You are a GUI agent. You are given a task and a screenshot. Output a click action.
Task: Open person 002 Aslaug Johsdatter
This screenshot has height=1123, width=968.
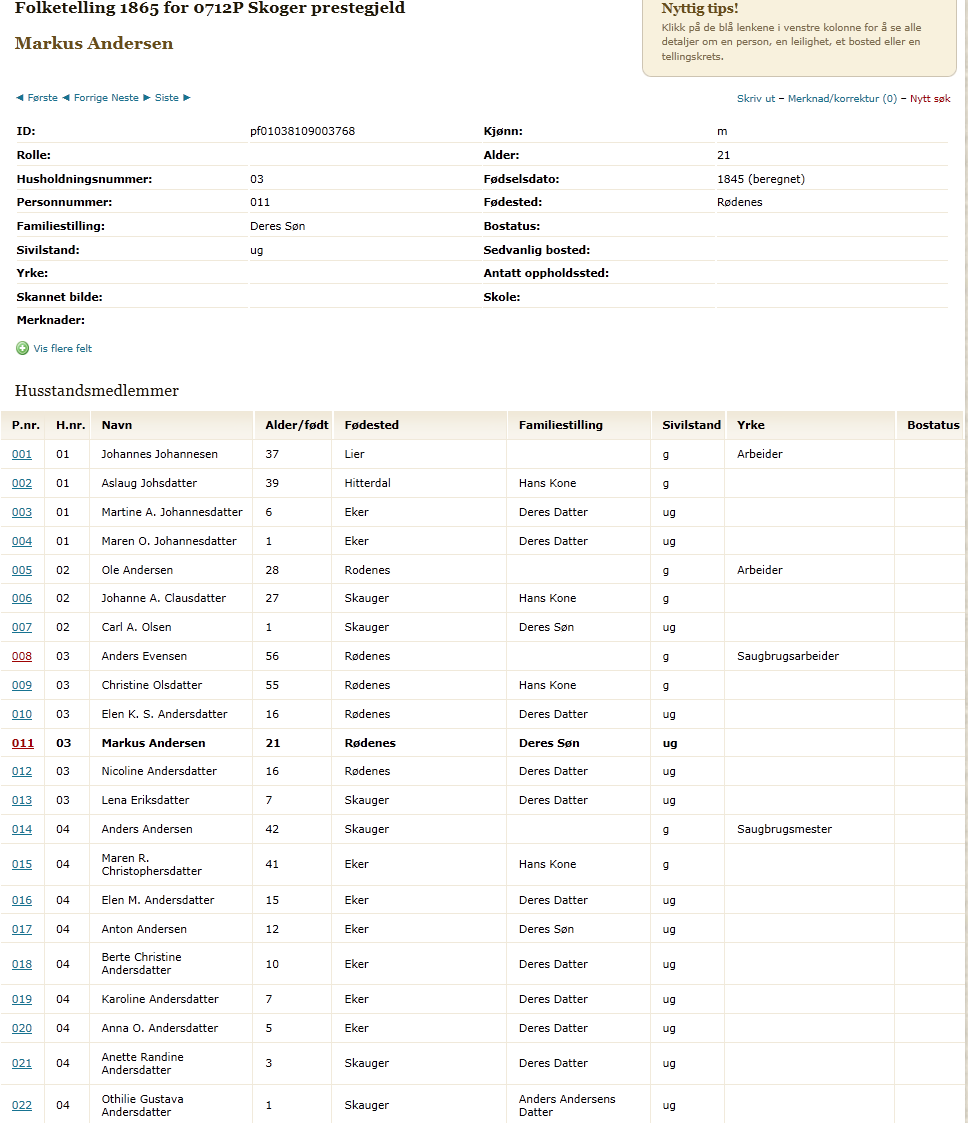(x=22, y=483)
